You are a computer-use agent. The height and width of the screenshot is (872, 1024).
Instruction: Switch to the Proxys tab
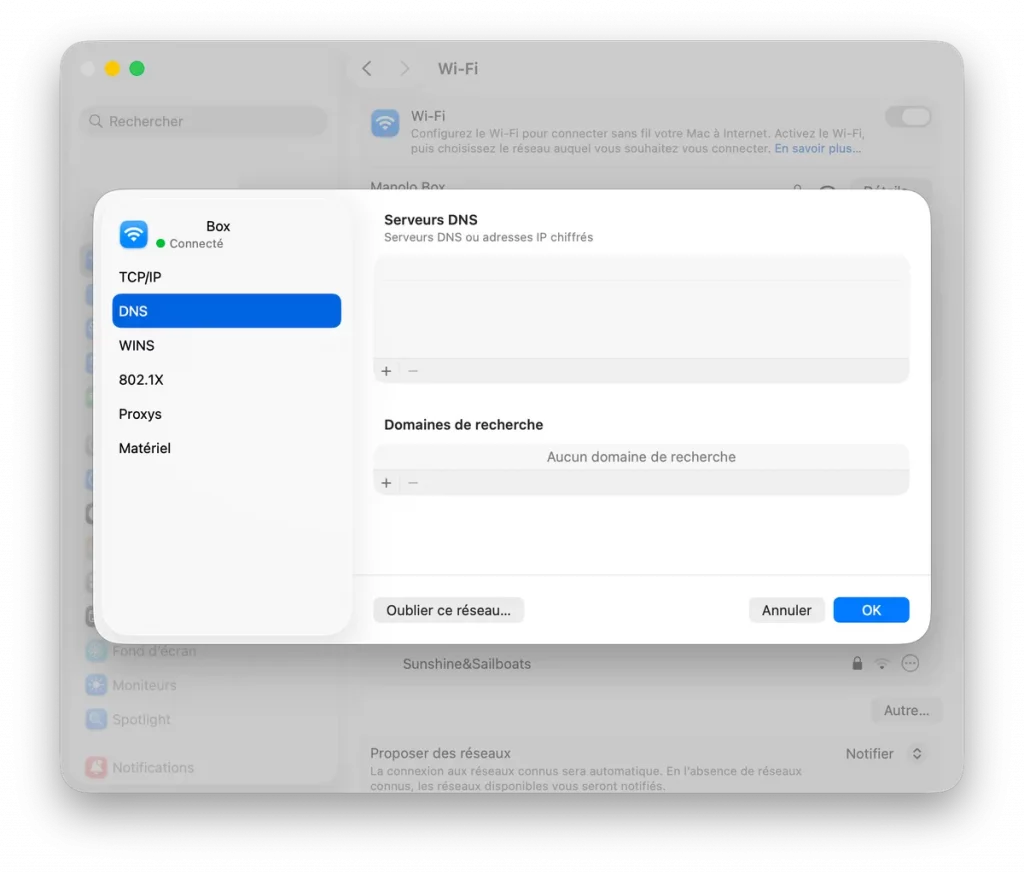tap(141, 413)
